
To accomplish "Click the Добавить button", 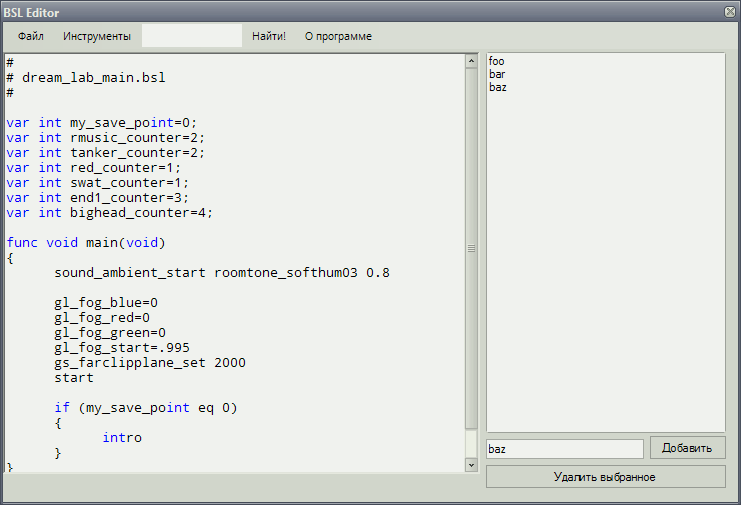I will [x=687, y=448].
